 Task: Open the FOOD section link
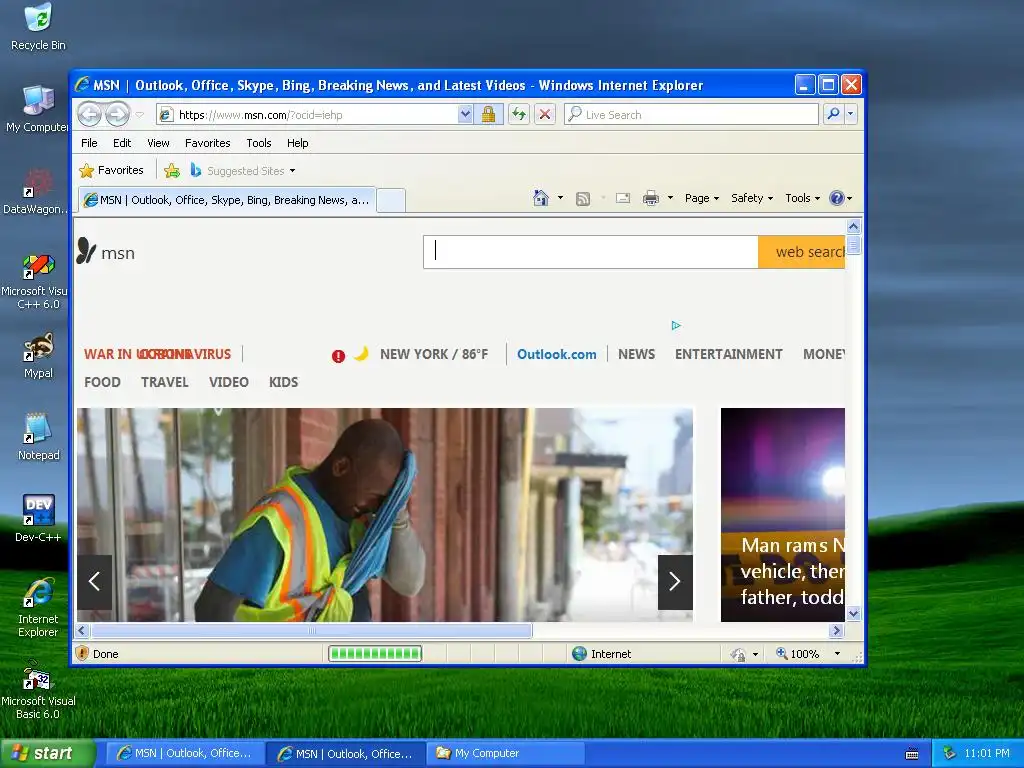point(103,382)
